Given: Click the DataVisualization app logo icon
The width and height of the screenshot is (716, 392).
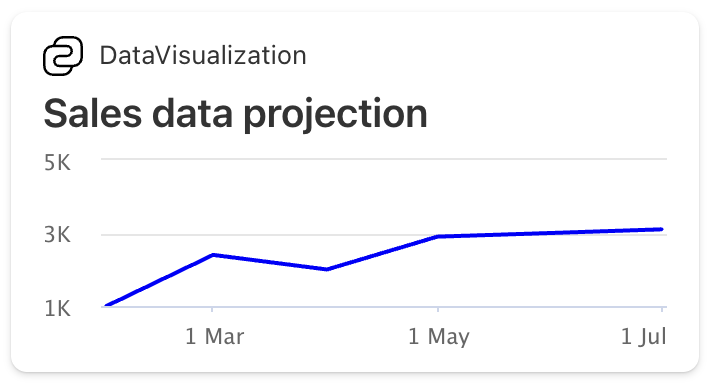Looking at the screenshot, I should [63, 56].
